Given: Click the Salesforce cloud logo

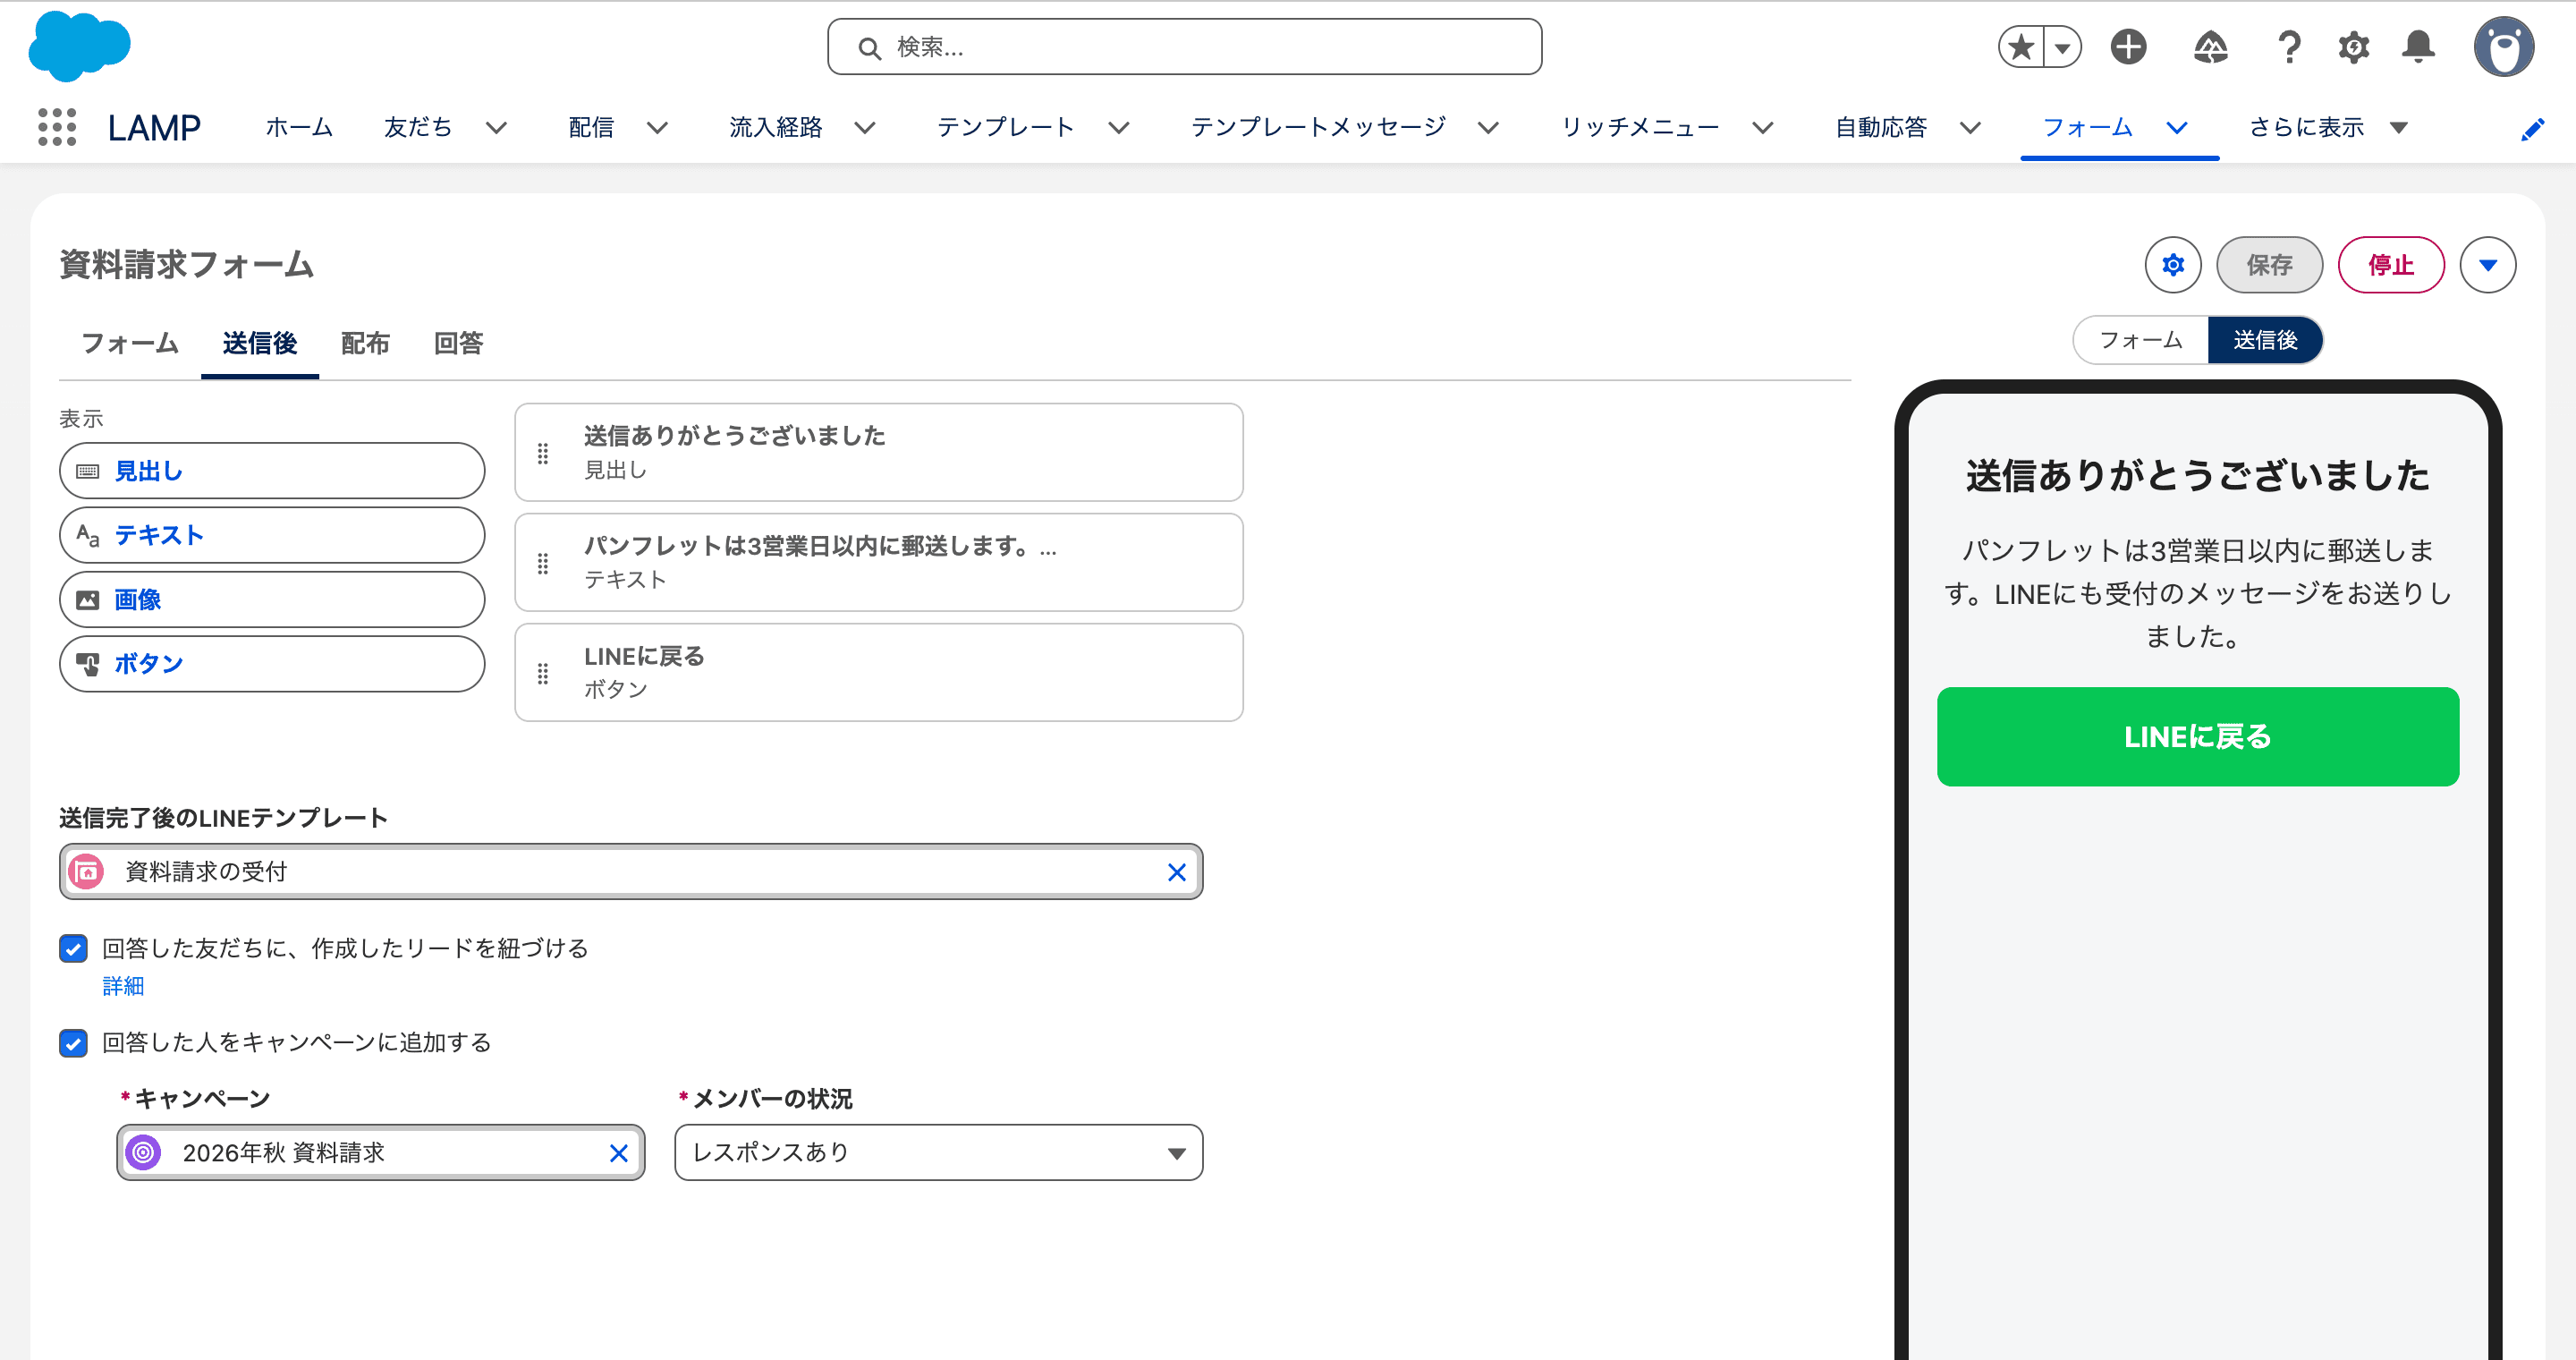Looking at the screenshot, I should tap(79, 46).
